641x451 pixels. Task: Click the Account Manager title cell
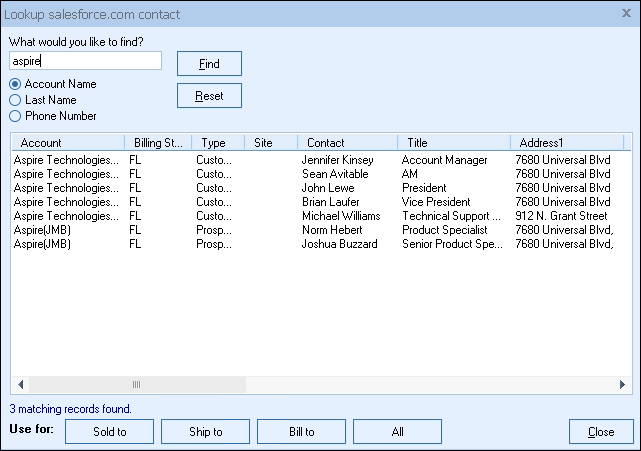pos(445,160)
